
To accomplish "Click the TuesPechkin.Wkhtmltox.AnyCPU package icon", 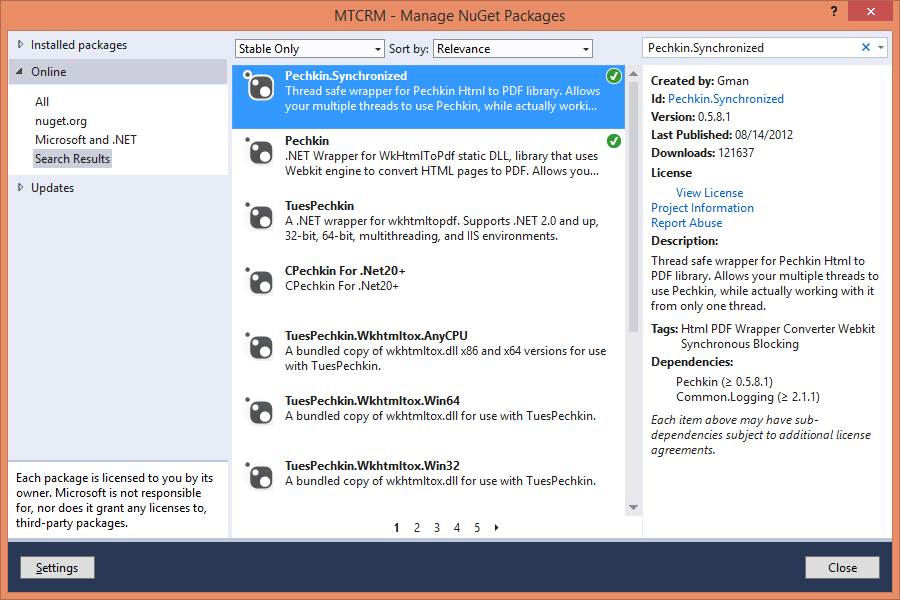I will click(x=259, y=346).
